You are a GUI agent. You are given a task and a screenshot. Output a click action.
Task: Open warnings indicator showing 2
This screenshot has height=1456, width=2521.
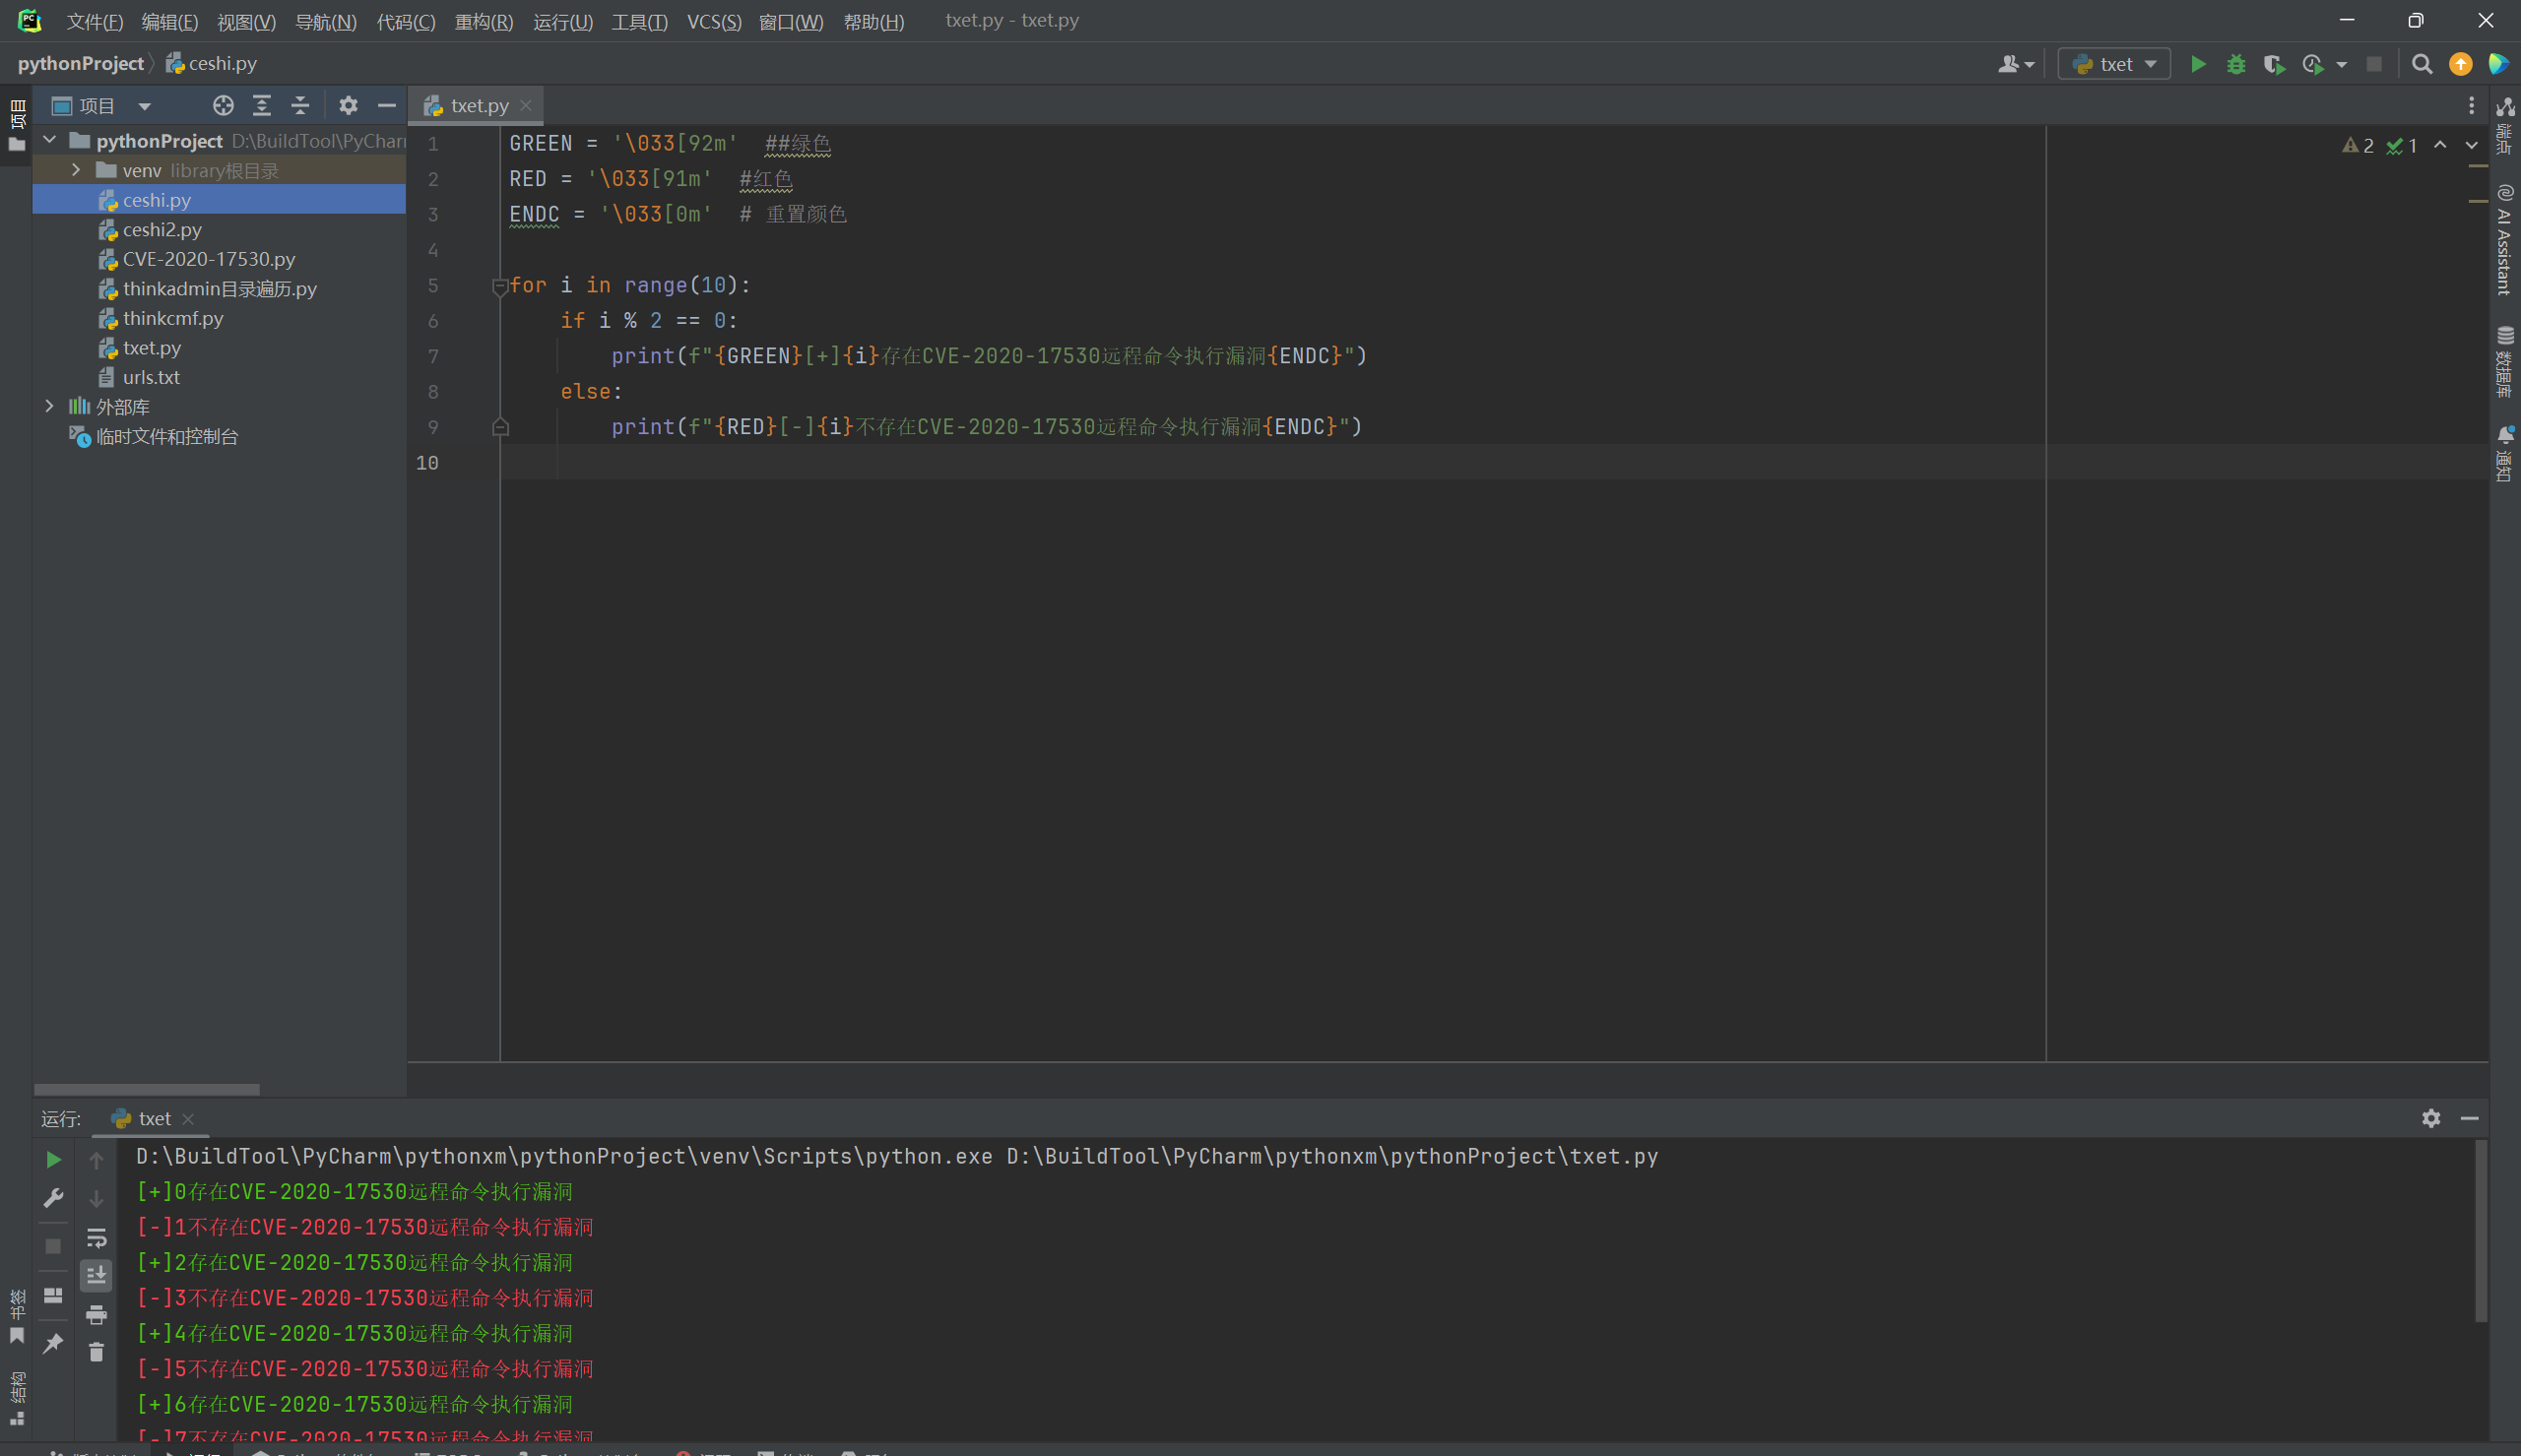[2358, 145]
